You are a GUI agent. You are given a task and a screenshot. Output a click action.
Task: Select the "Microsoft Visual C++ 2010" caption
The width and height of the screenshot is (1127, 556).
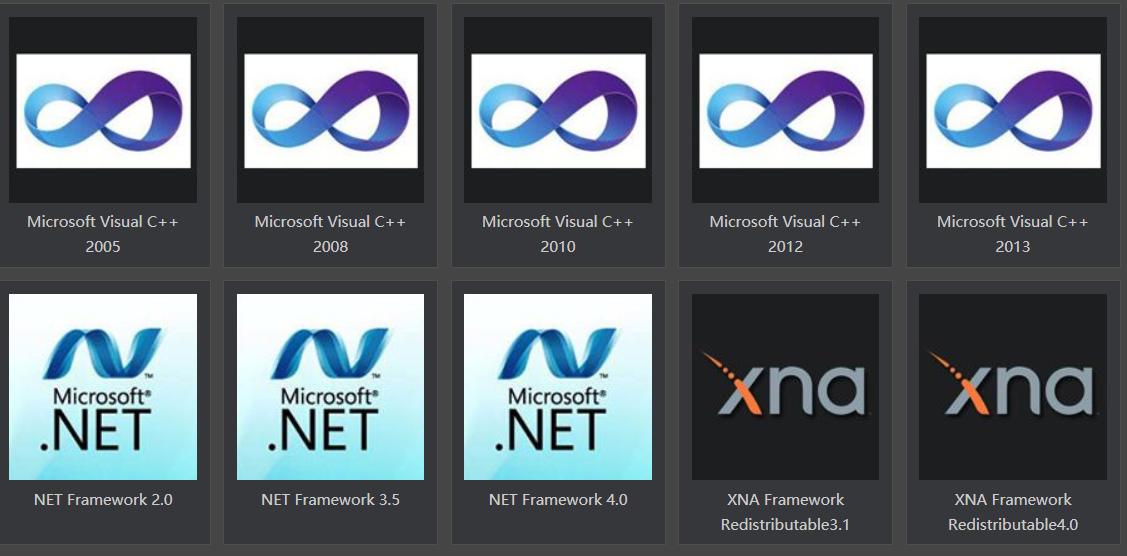click(558, 234)
